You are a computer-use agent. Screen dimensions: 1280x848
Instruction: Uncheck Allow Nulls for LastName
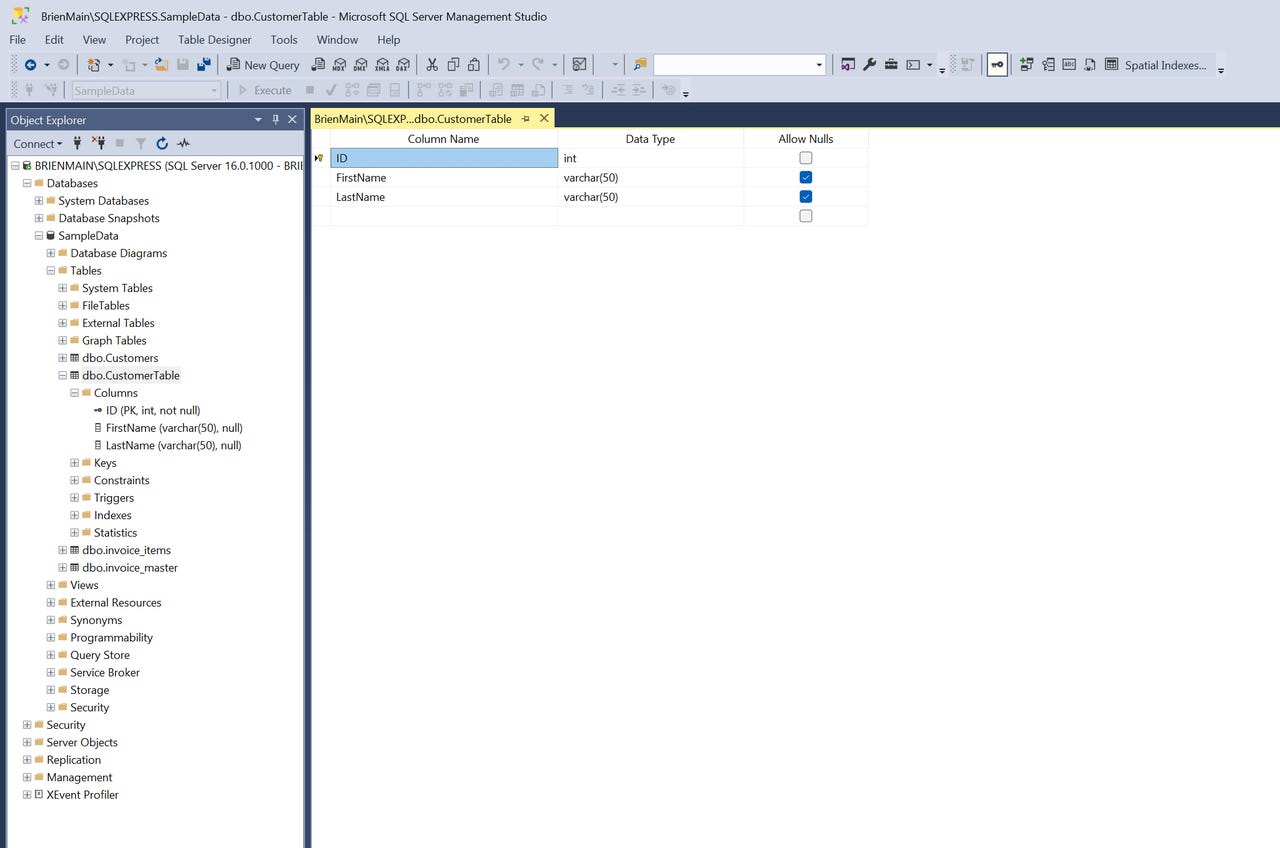coord(806,197)
